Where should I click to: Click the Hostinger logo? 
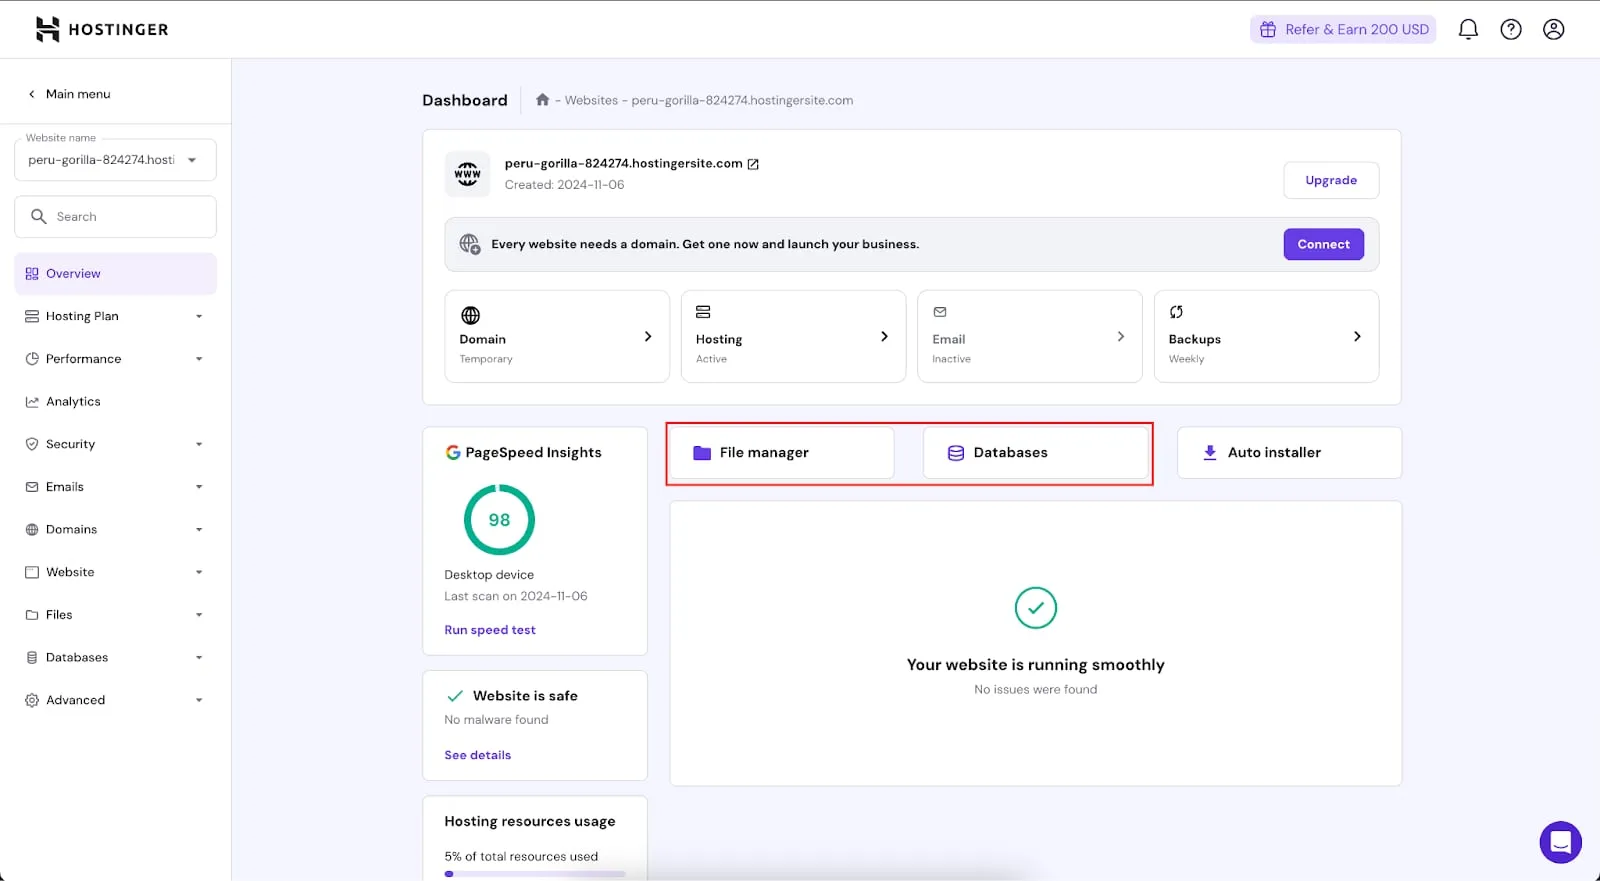[101, 29]
